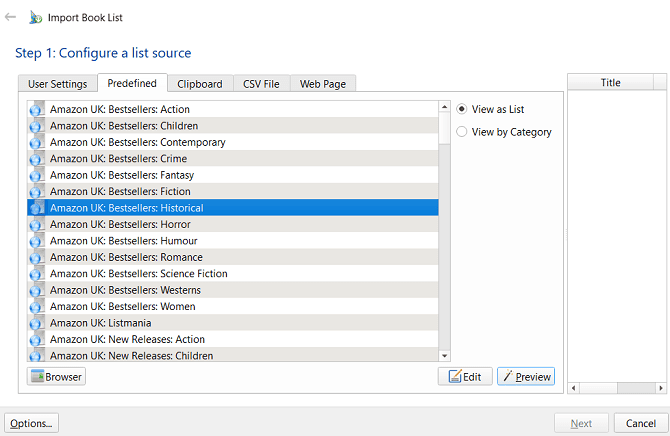Switch to the CSV File tab
This screenshot has height=436, width=670.
(261, 84)
